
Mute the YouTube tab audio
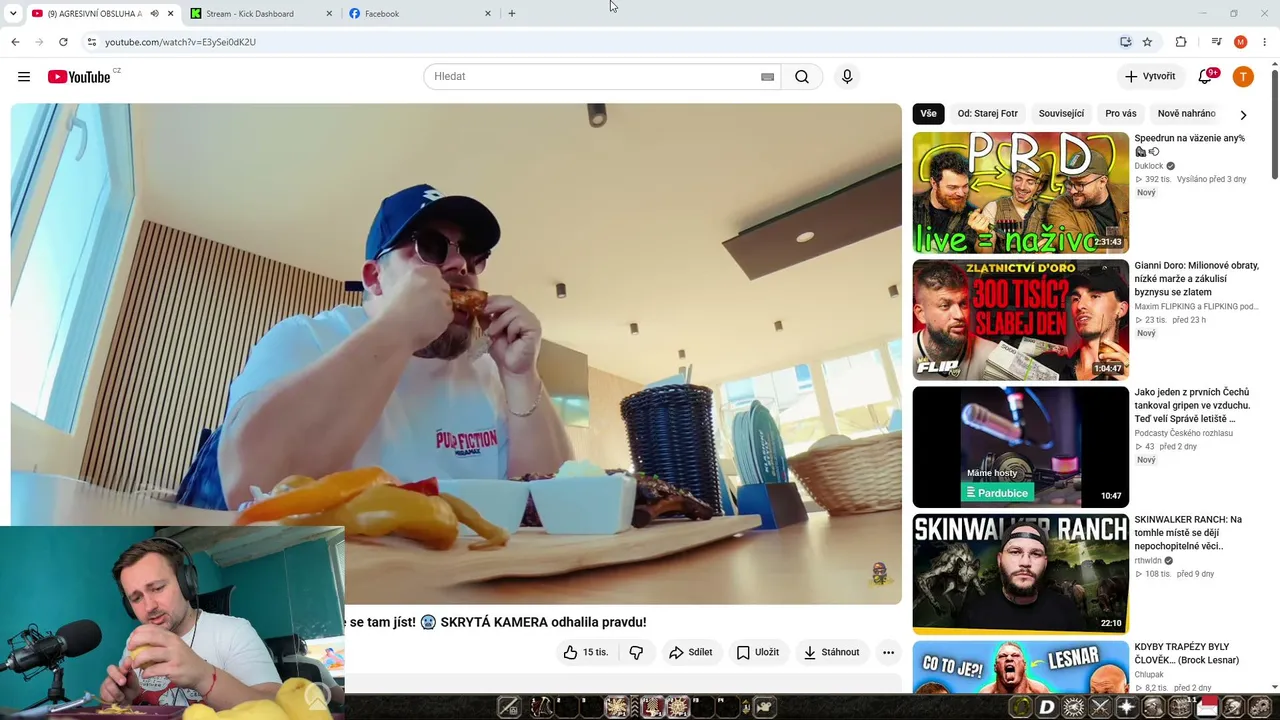[154, 14]
